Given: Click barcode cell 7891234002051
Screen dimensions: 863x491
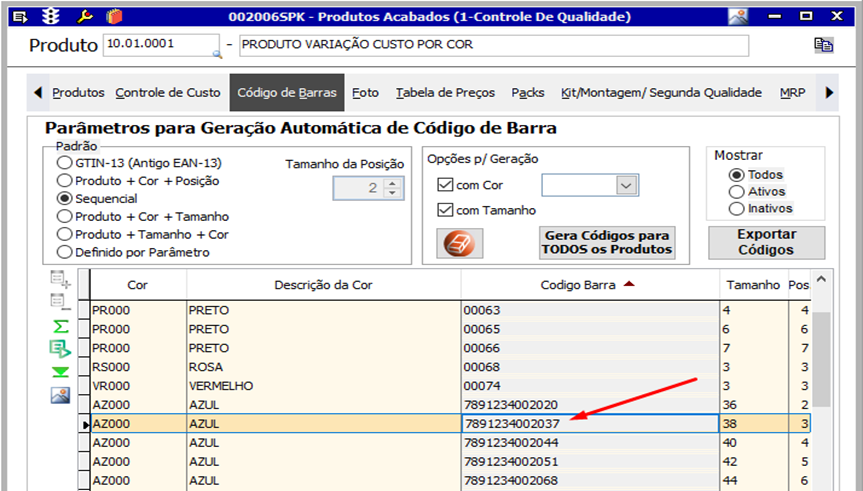Looking at the screenshot, I should pyautogui.click(x=590, y=461).
